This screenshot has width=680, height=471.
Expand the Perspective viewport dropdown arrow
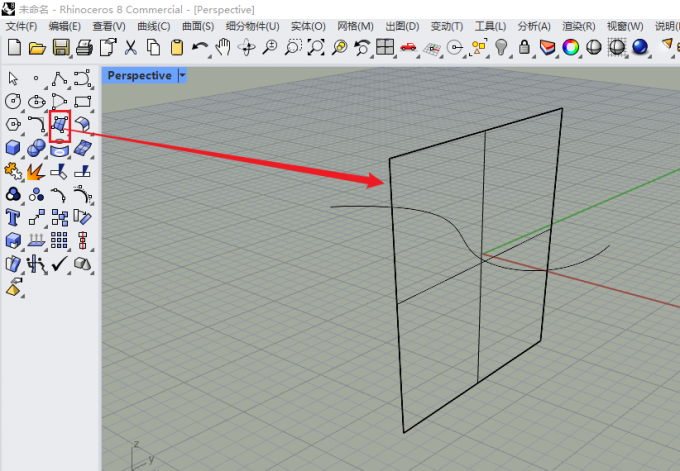pos(183,75)
